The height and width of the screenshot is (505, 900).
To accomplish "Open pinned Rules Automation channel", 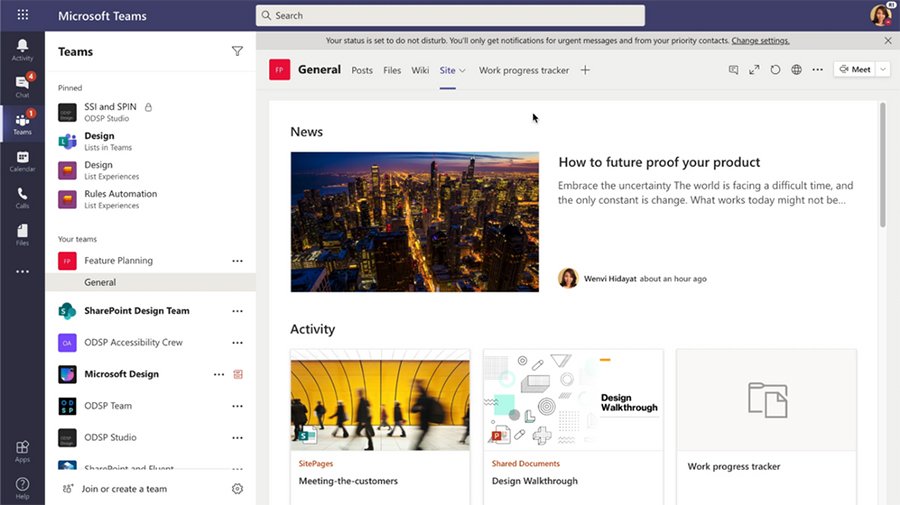I will coord(150,199).
